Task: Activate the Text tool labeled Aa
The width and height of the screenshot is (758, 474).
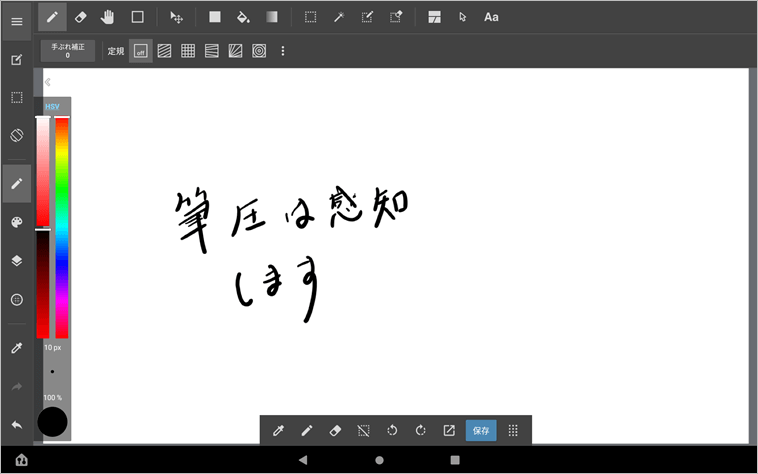Action: [x=491, y=17]
